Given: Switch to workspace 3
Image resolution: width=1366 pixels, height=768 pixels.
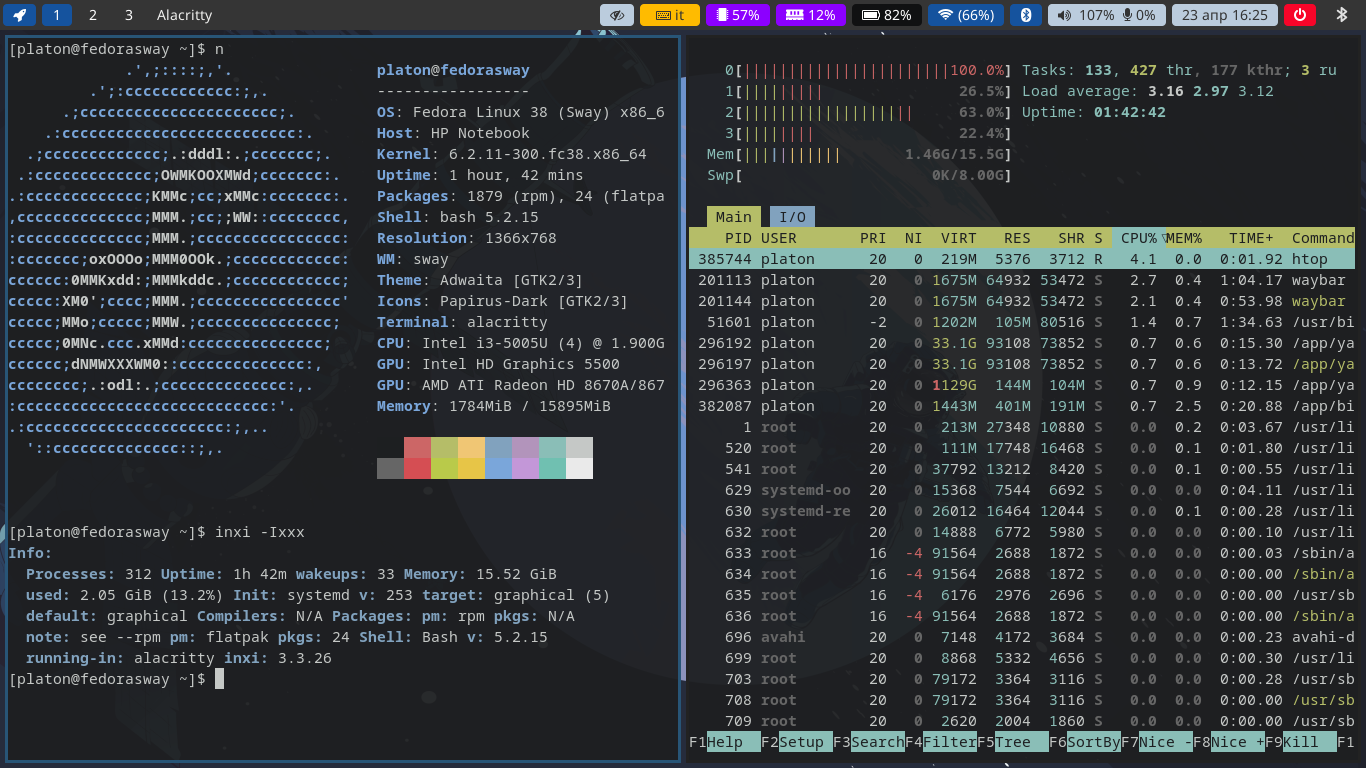Looking at the screenshot, I should pos(129,15).
